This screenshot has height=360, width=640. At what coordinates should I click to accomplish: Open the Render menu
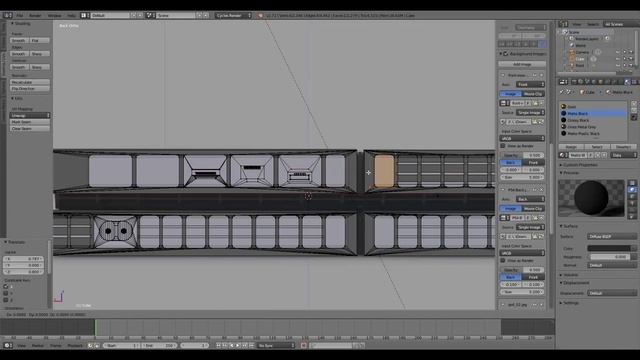pos(35,16)
